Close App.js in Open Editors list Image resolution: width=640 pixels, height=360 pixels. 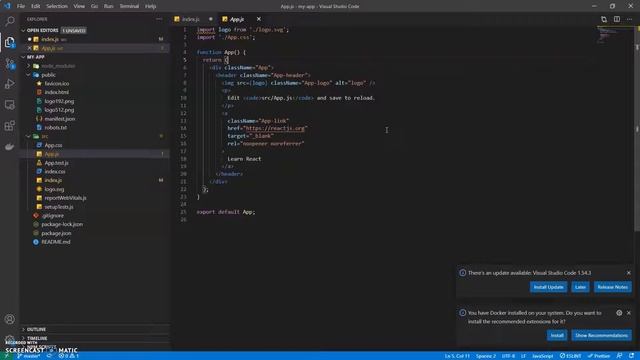29,48
